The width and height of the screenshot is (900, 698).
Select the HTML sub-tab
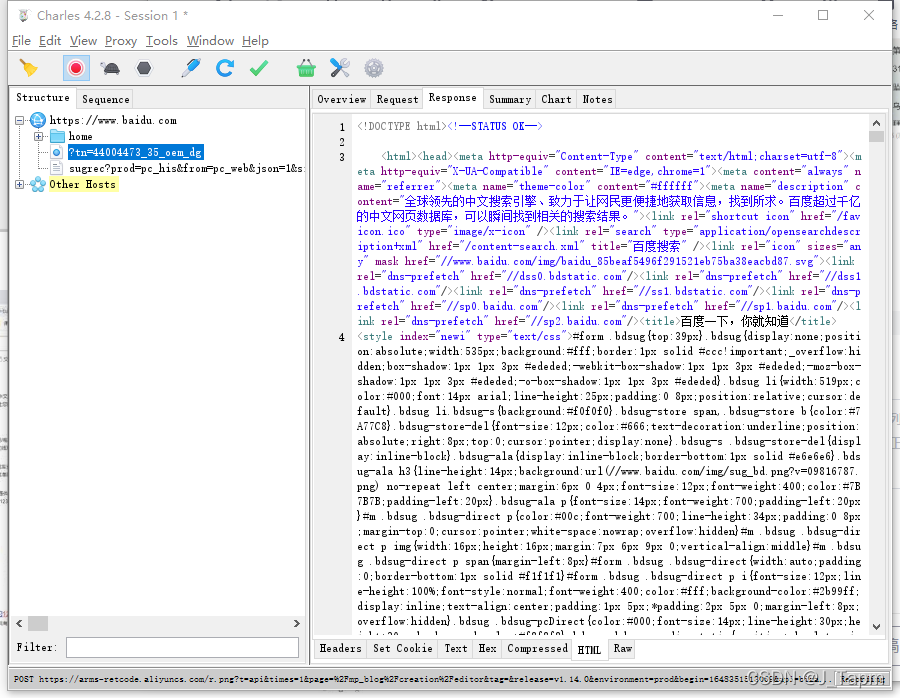click(x=589, y=649)
